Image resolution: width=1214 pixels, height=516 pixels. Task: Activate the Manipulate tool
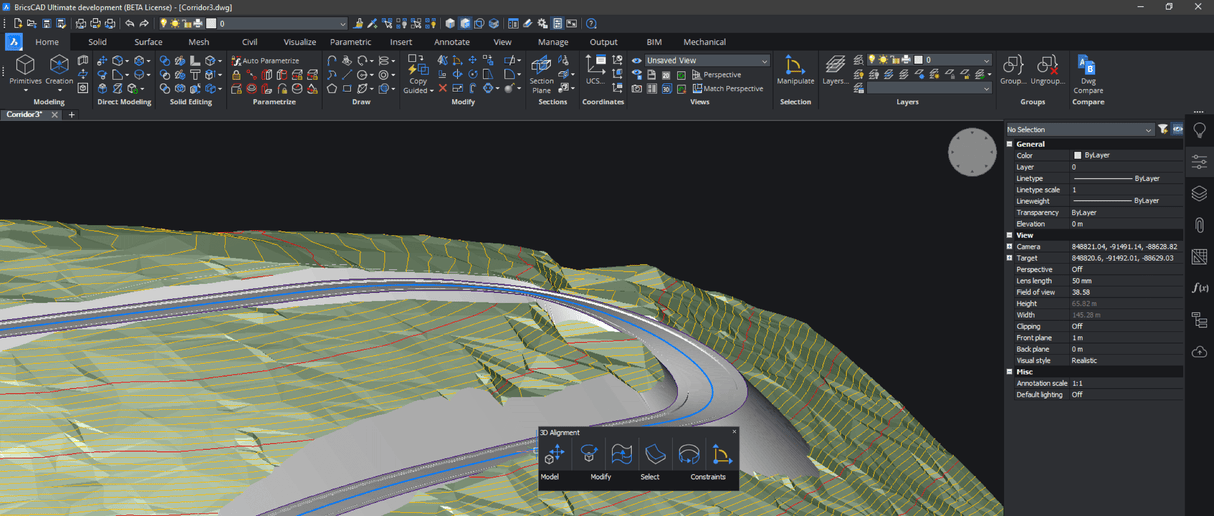795,70
